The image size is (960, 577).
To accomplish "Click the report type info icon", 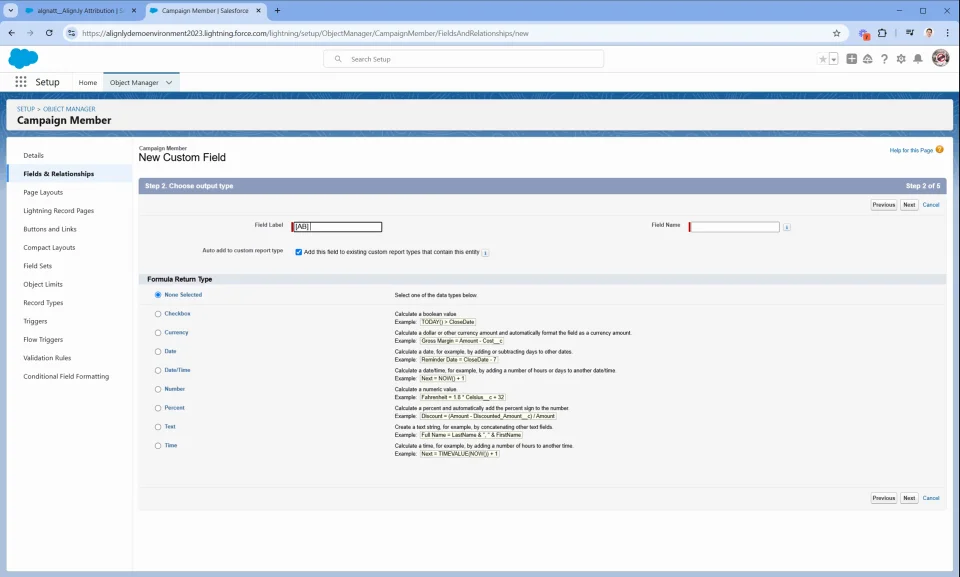I will (x=486, y=252).
